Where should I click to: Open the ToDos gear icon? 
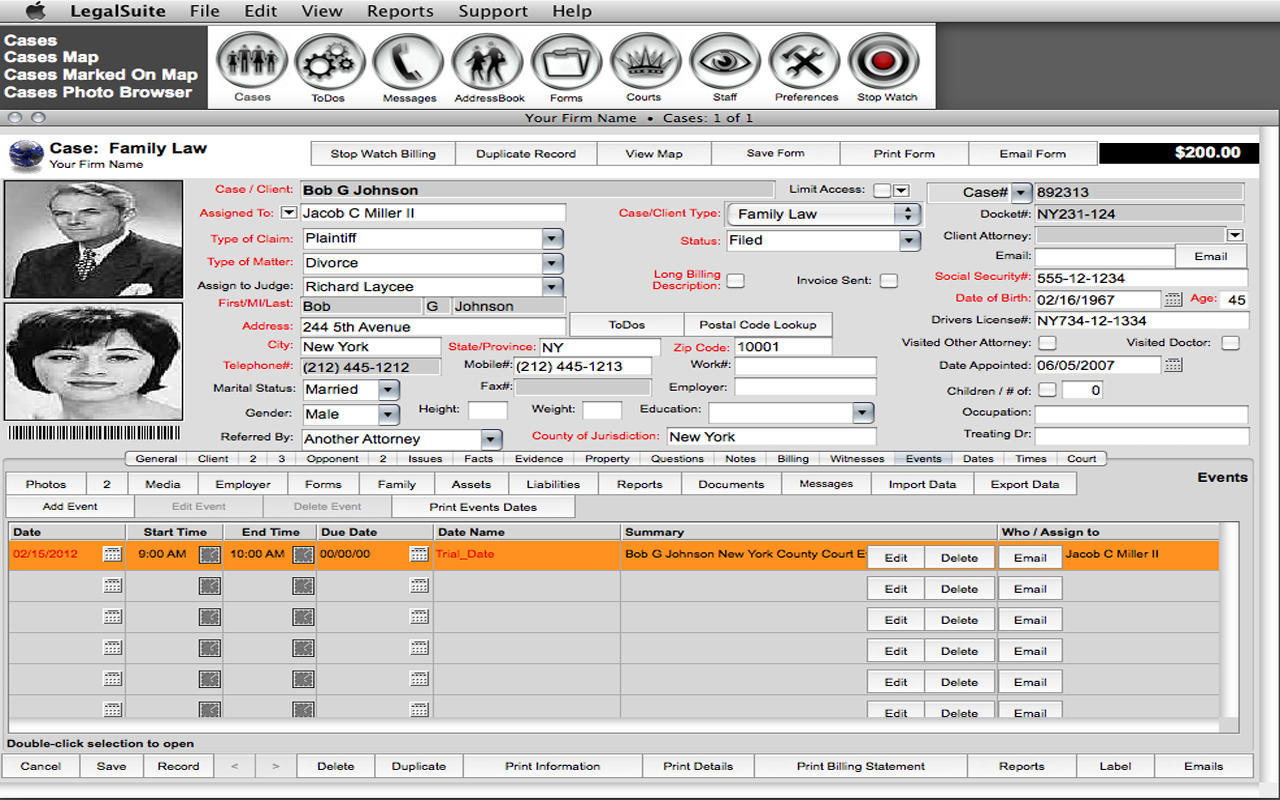point(329,62)
